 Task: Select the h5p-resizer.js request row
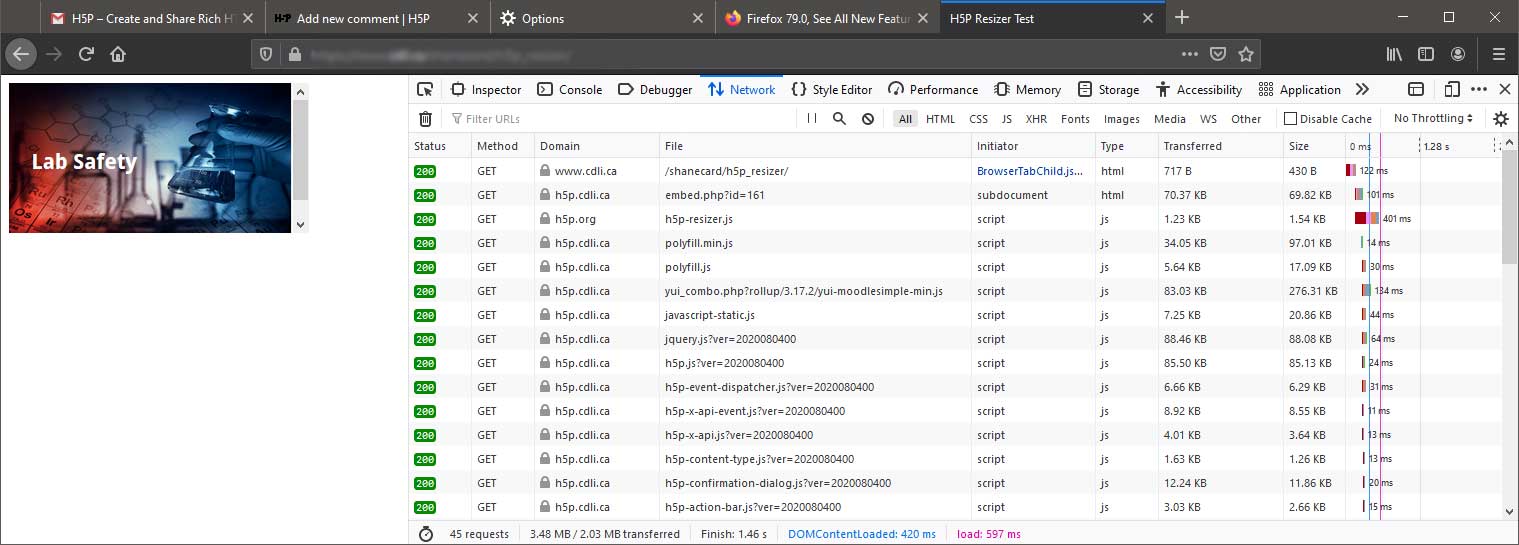(955, 219)
